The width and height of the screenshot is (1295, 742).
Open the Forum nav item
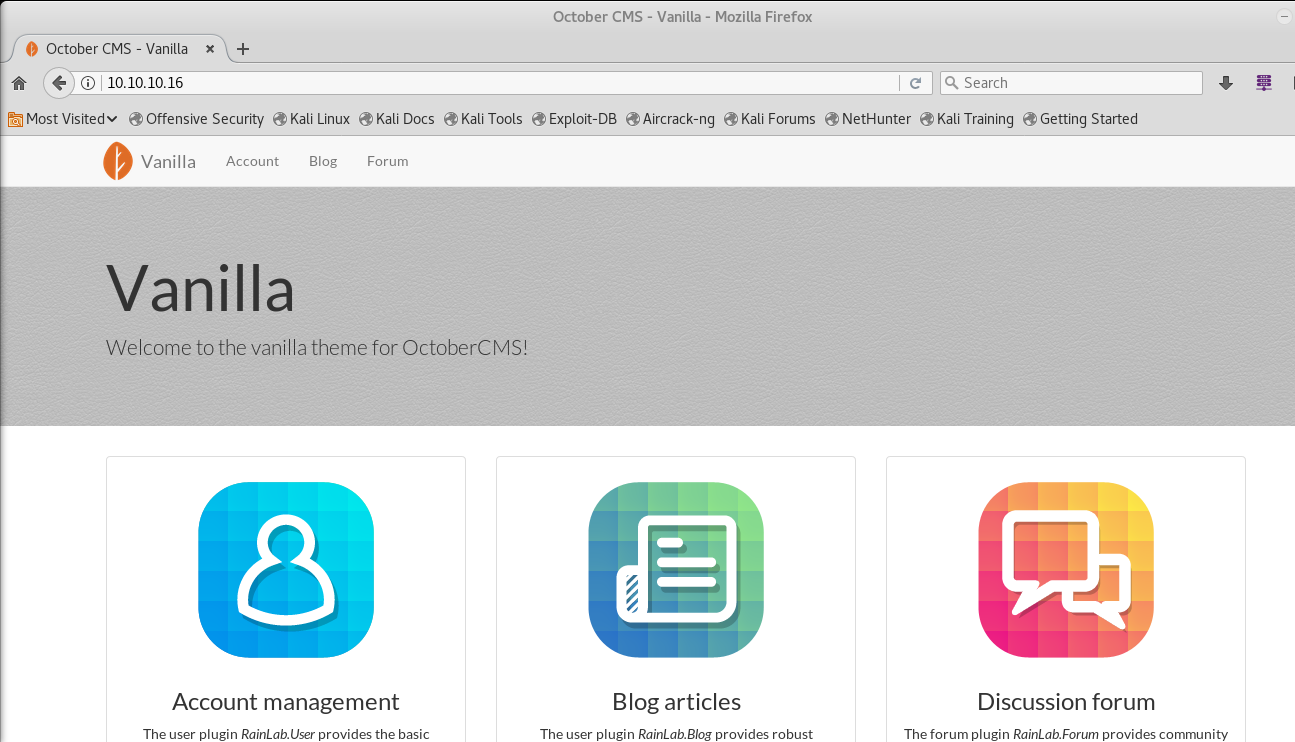click(x=387, y=161)
